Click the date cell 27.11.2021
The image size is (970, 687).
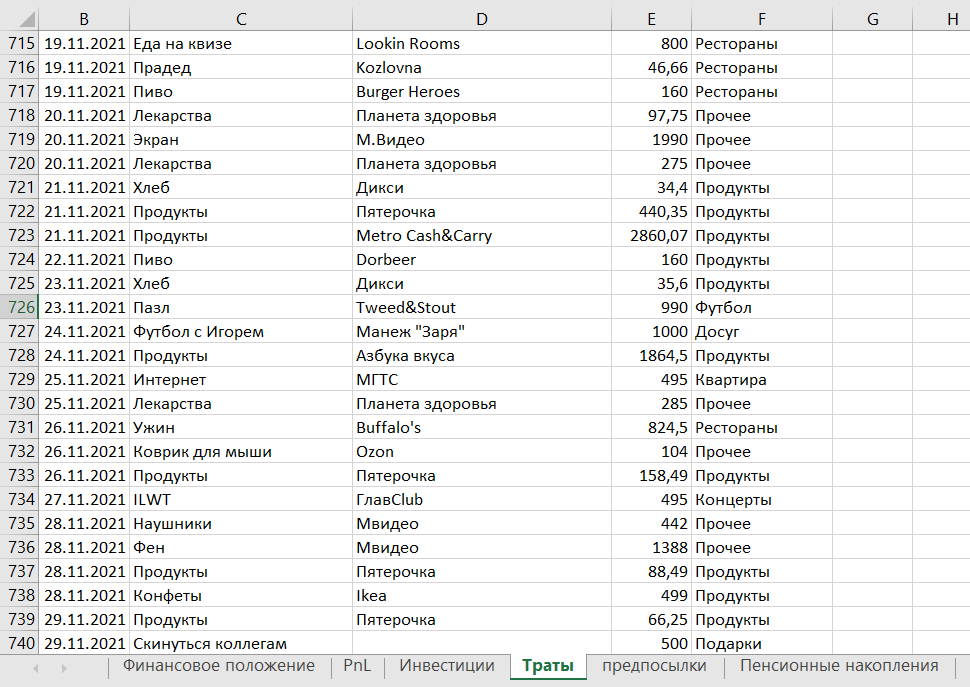click(x=84, y=500)
